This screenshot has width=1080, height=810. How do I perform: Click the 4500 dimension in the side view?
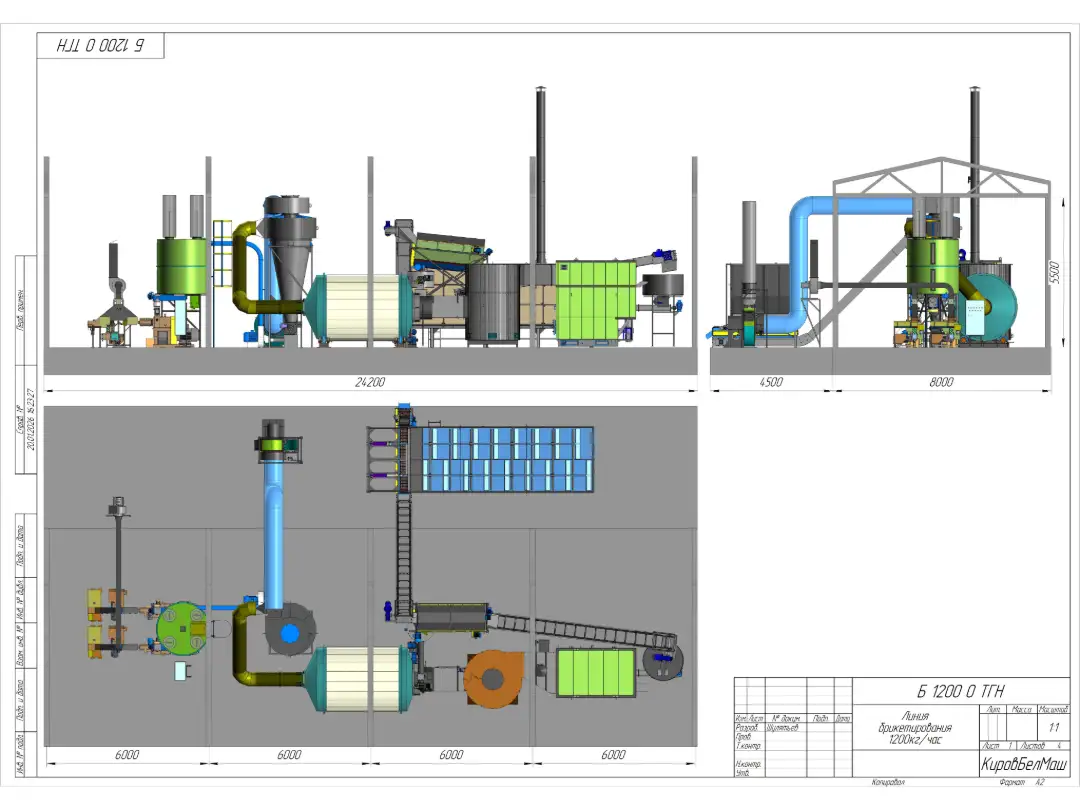[770, 382]
